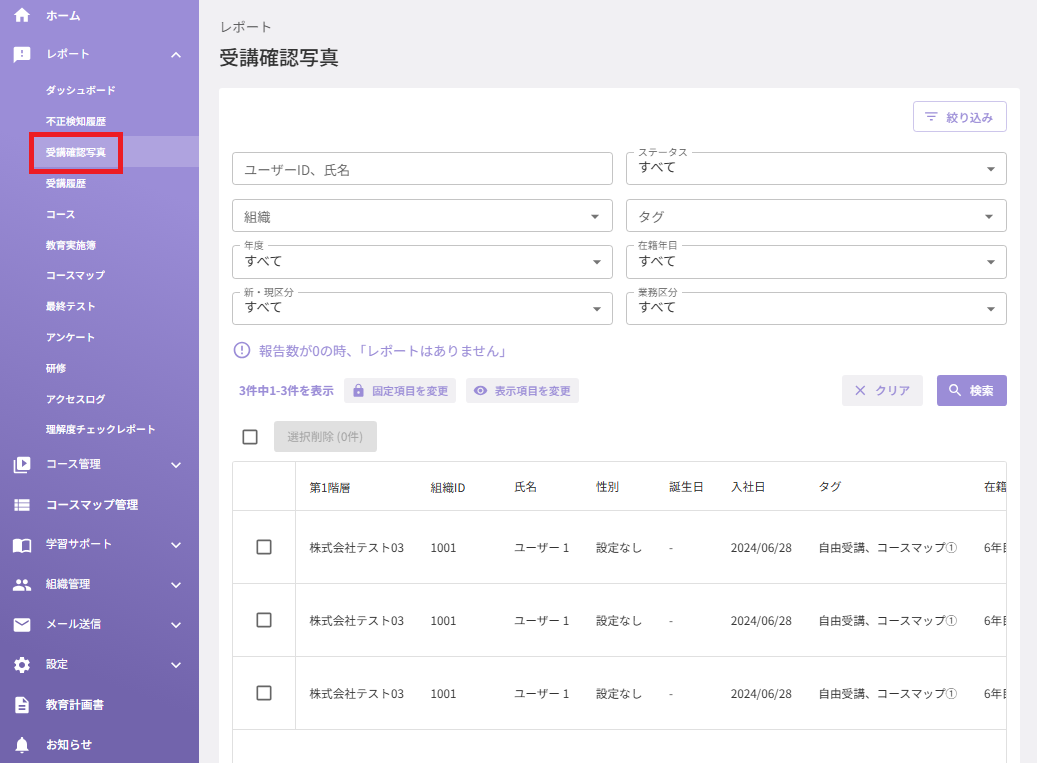Click the ユーザーID、氏名 input field
1037x763 pixels.
pyautogui.click(x=422, y=169)
